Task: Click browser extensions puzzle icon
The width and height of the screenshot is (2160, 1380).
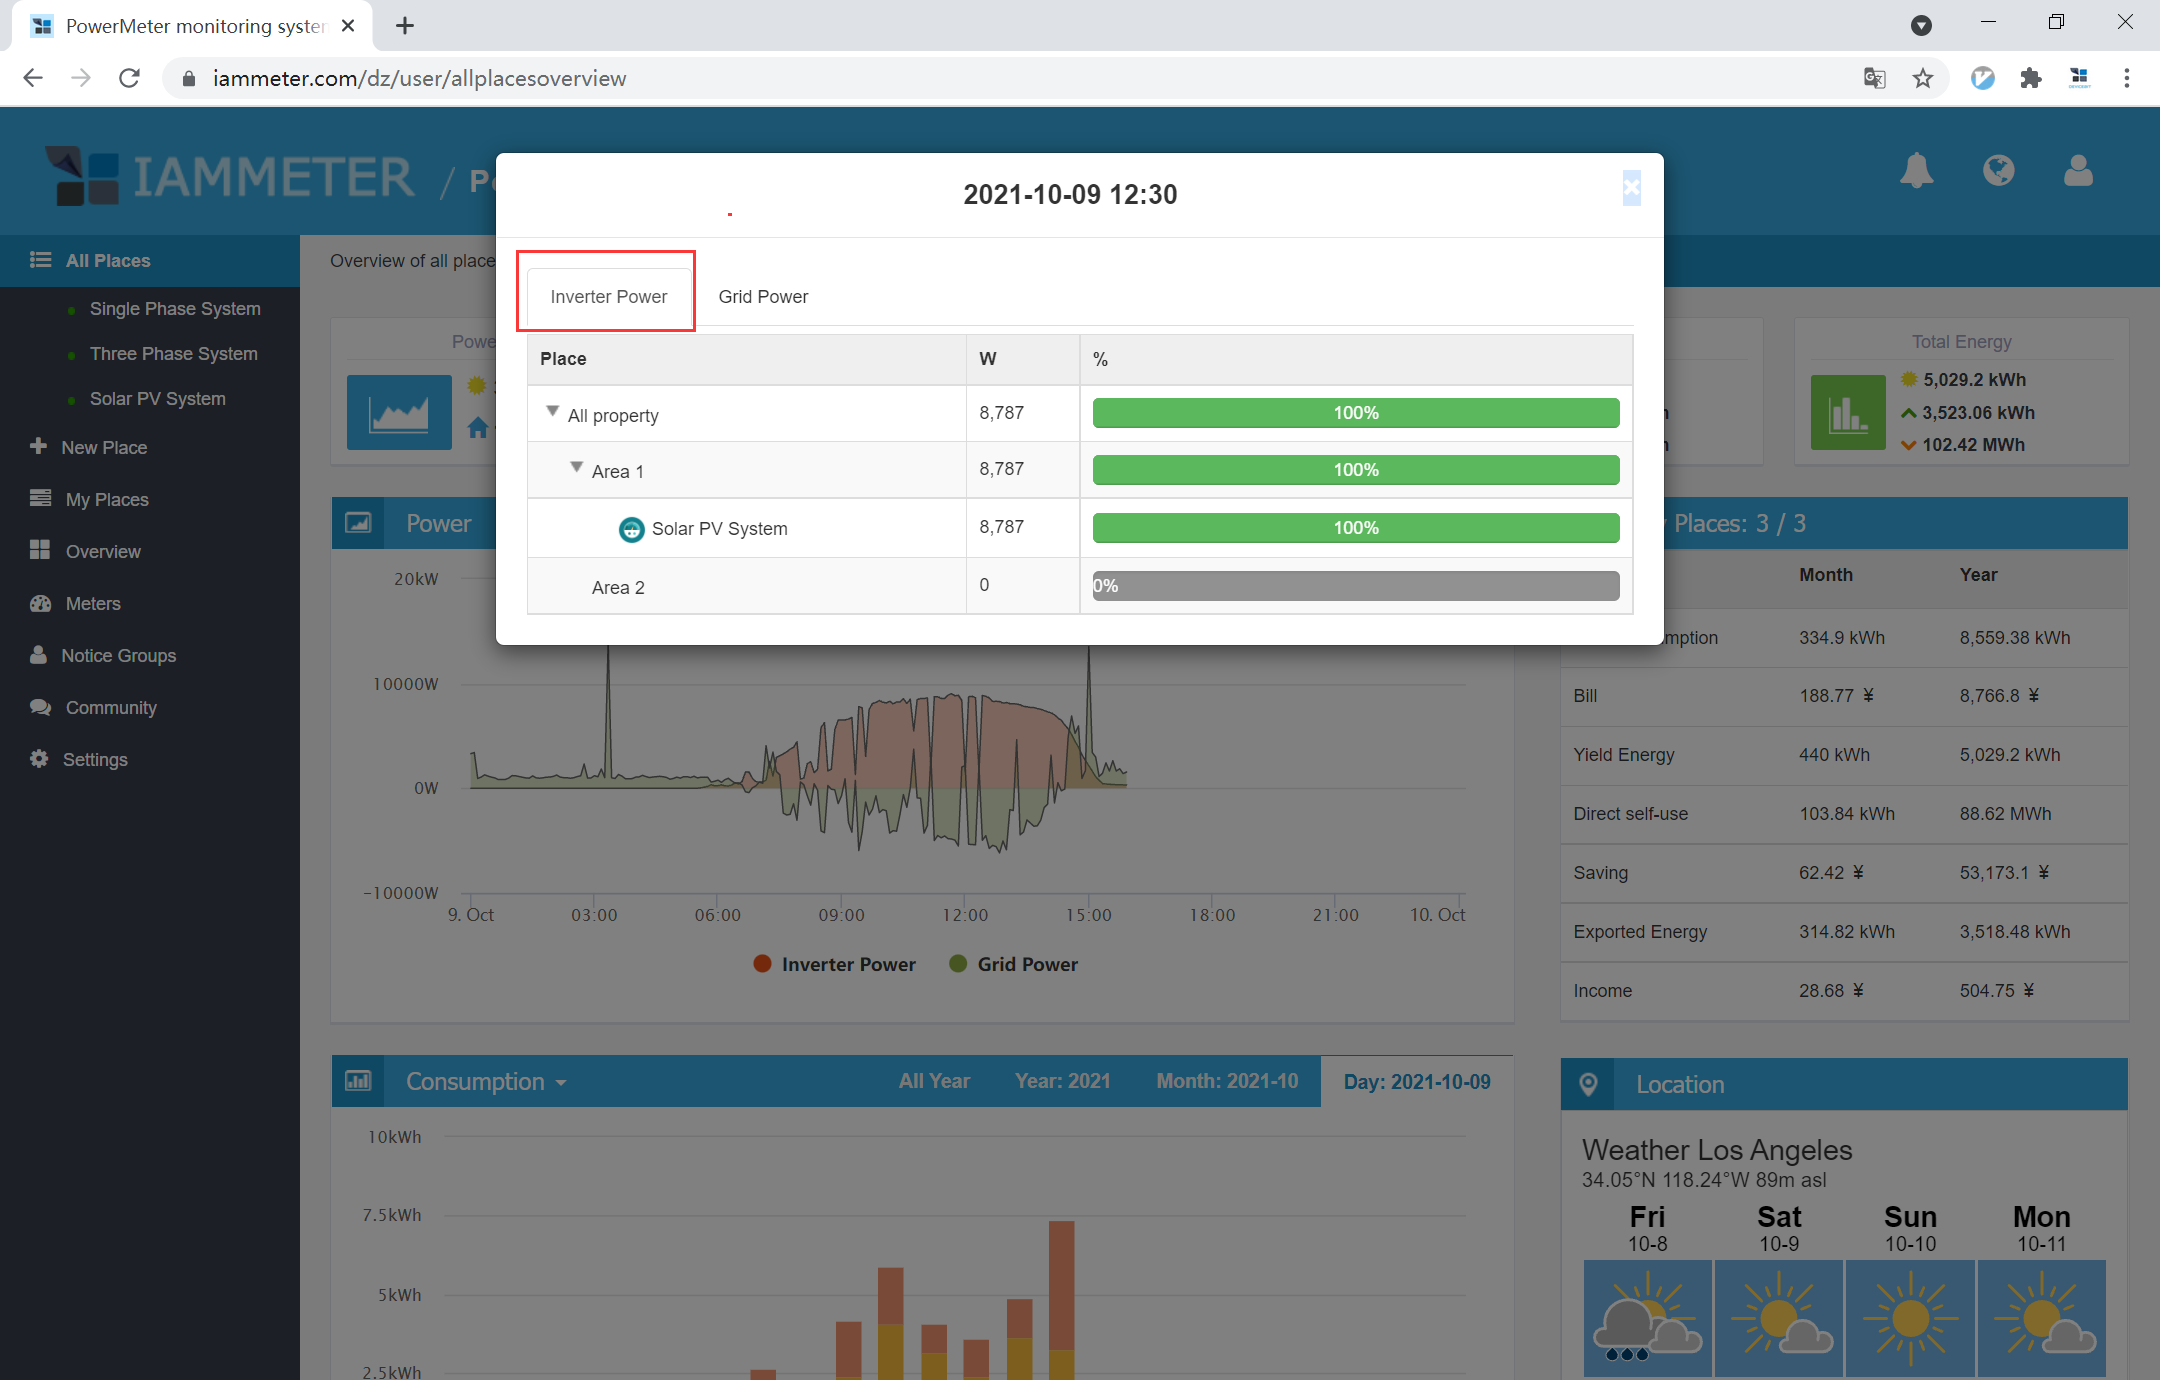Action: point(2030,78)
